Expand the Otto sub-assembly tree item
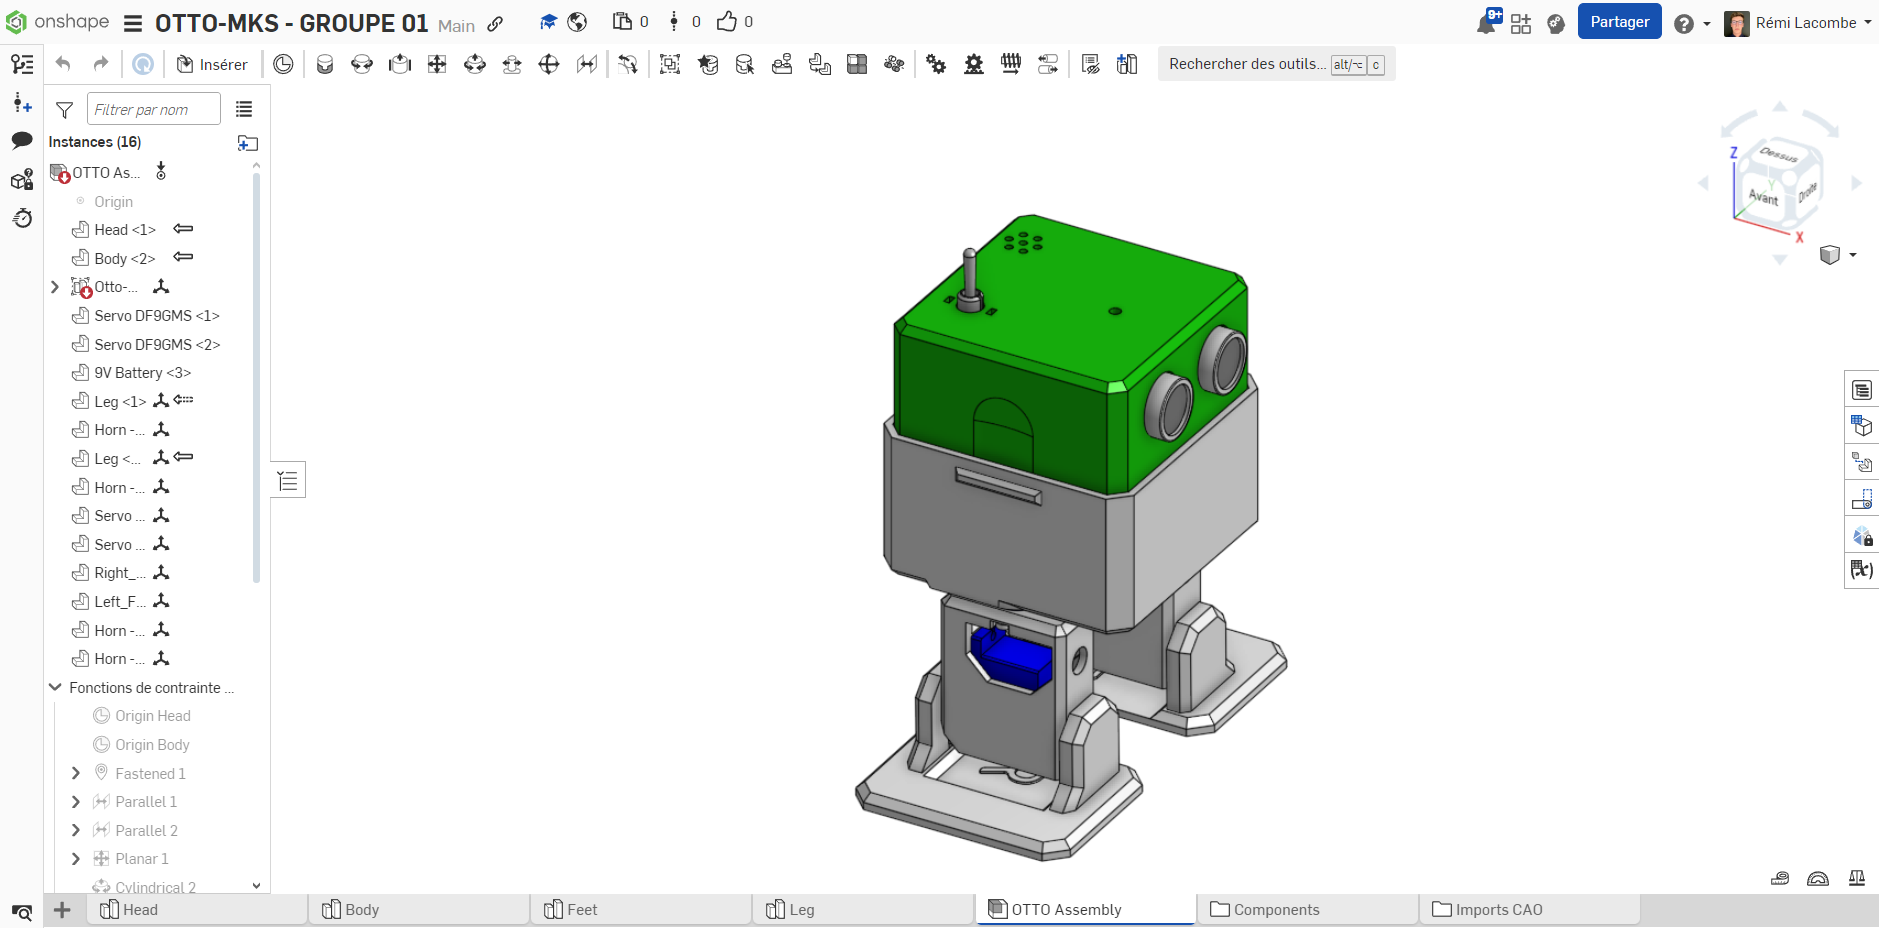1879x928 pixels. tap(55, 287)
